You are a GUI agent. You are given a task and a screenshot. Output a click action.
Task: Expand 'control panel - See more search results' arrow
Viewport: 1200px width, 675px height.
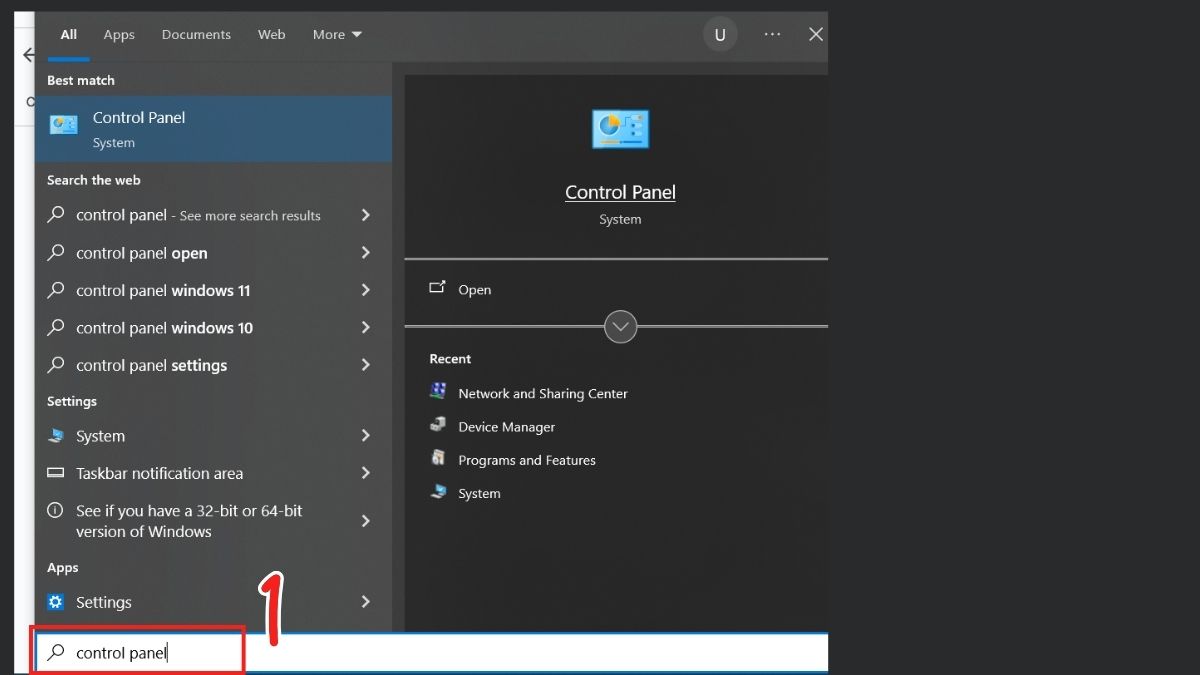pyautogui.click(x=365, y=215)
